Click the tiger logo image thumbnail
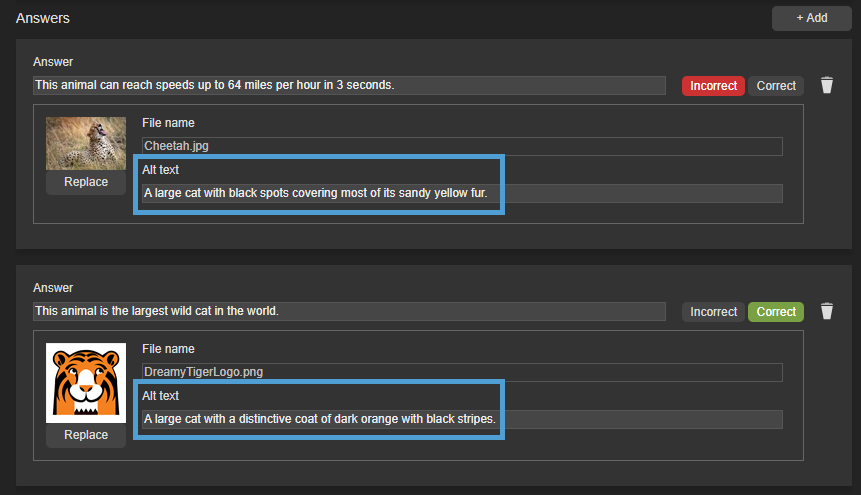The height and width of the screenshot is (495, 861). point(86,382)
